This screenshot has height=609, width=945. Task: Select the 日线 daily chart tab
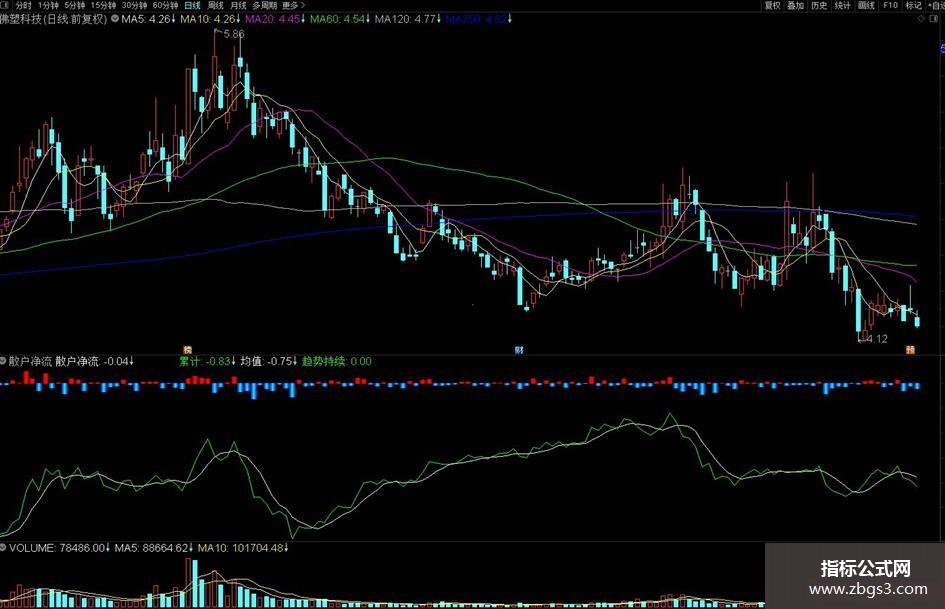(x=192, y=5)
